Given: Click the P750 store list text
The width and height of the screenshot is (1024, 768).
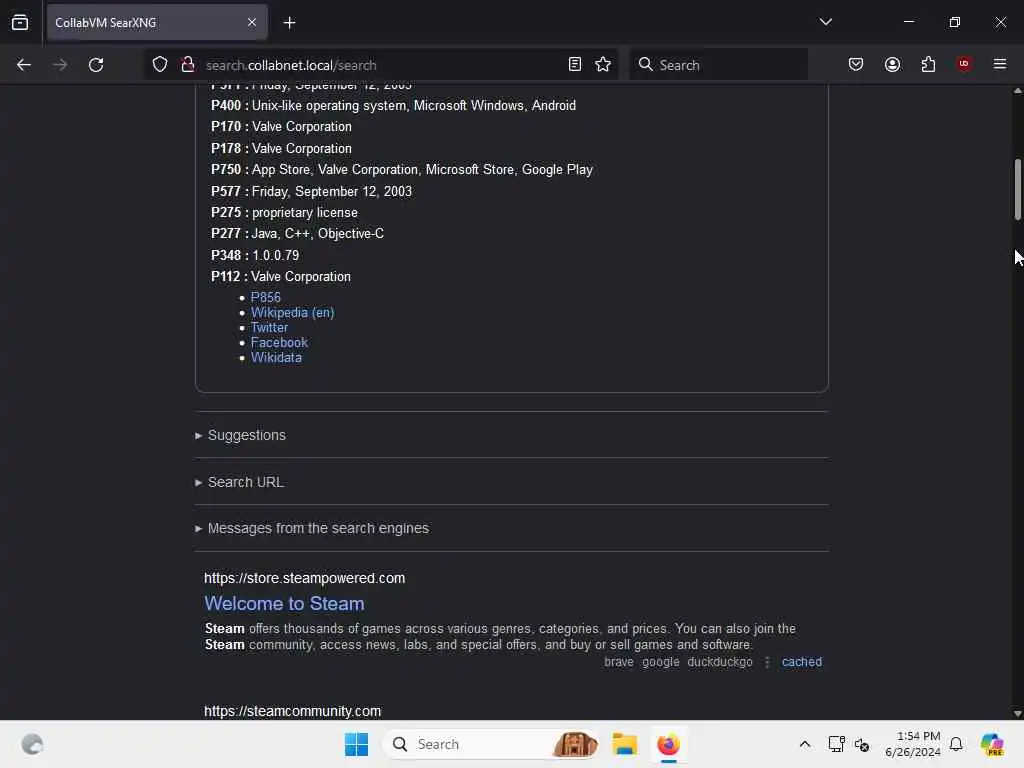Looking at the screenshot, I should tap(423, 170).
